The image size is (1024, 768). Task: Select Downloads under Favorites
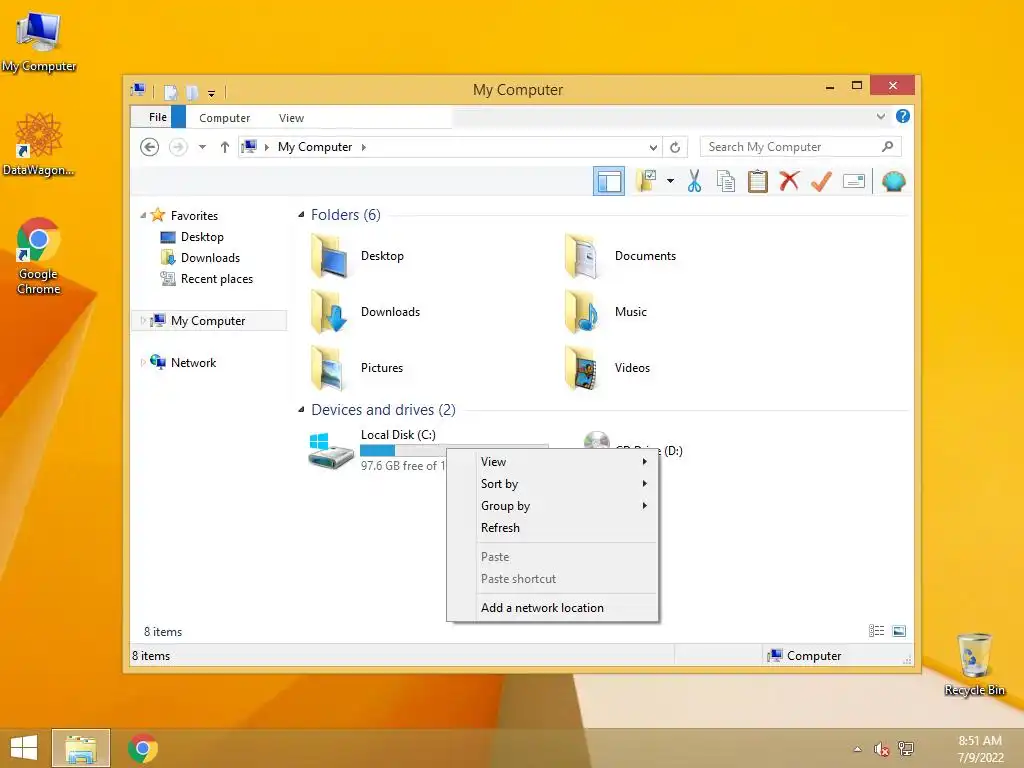(x=210, y=257)
